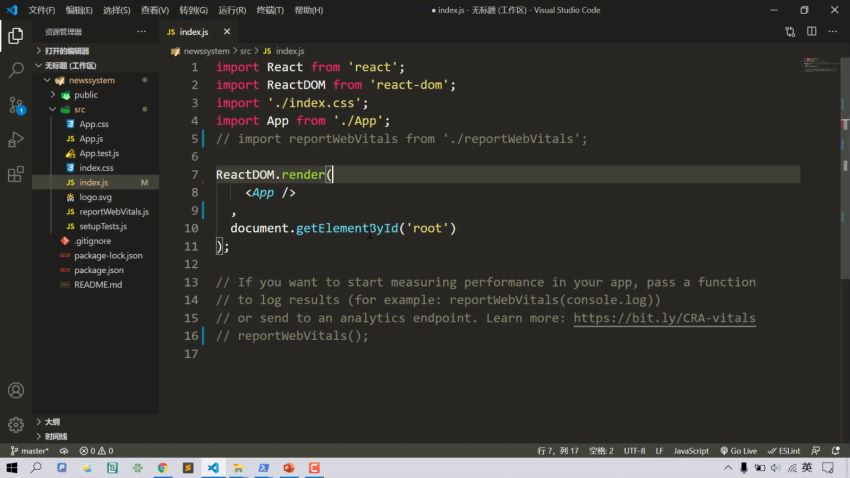850x478 pixels.
Task: Click the bit.ly/CRA-vitals link in code
Action: (664, 318)
